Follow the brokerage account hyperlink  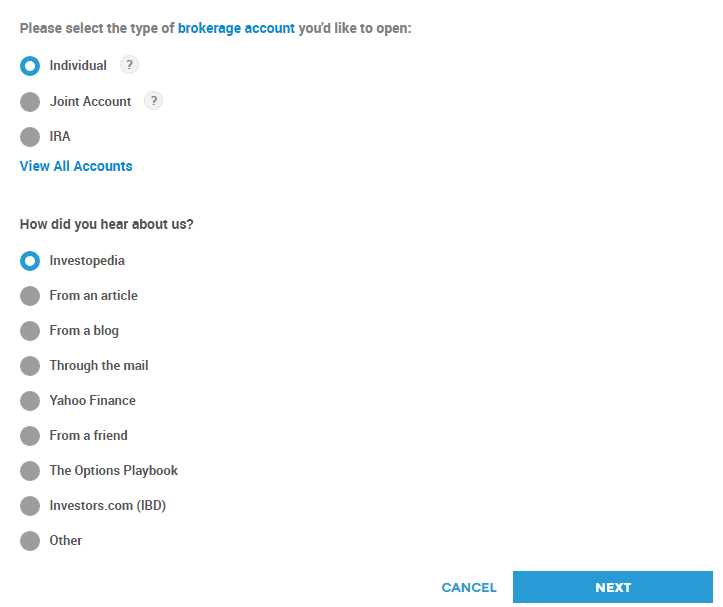point(236,28)
